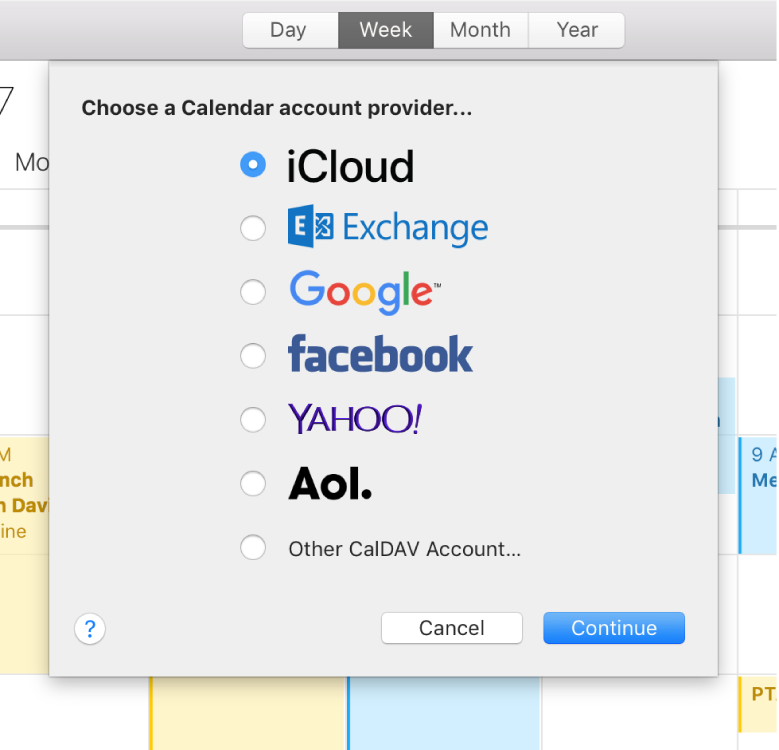Open help with the question mark button
The width and height of the screenshot is (779, 750).
click(x=90, y=629)
